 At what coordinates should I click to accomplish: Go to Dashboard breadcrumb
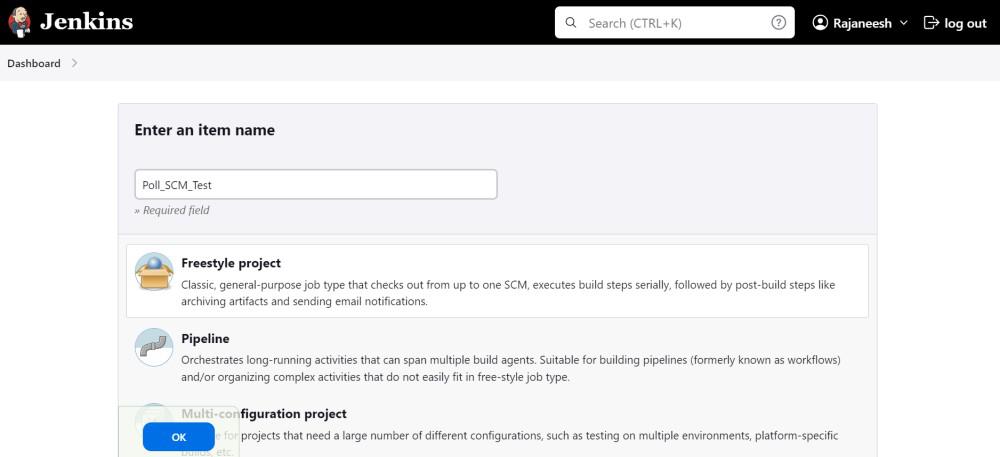(34, 63)
